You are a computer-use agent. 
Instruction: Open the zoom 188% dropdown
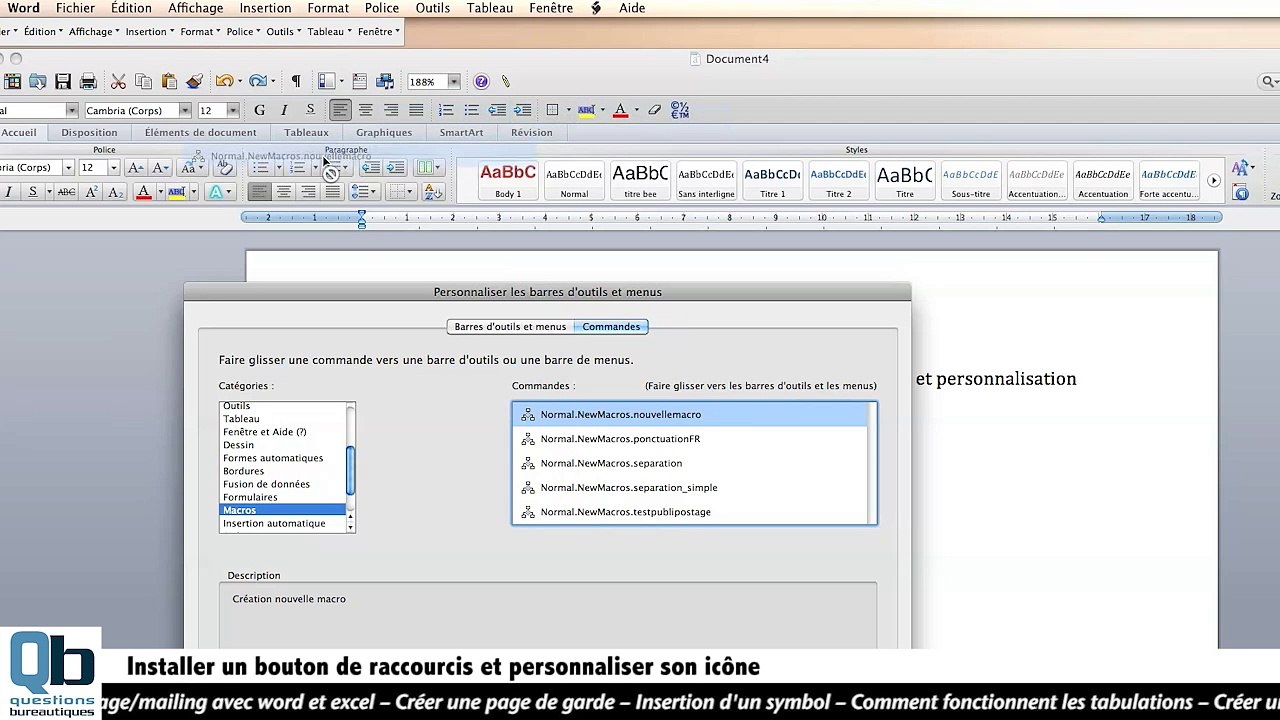point(453,82)
